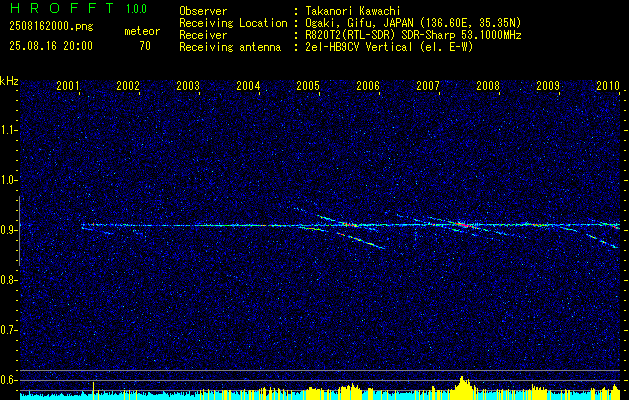Click the 0.6 kHz frequency label
The image size is (629, 400).
point(9,380)
